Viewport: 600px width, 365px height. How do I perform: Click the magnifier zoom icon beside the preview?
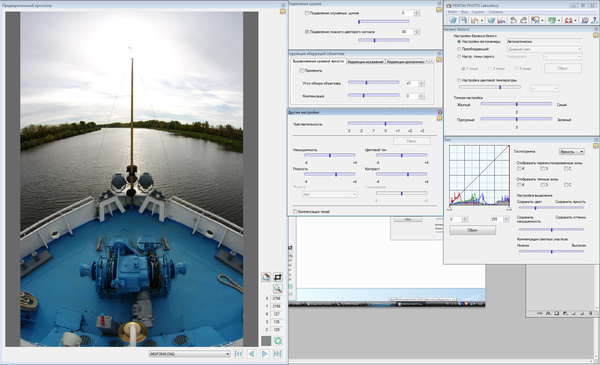[x=278, y=288]
